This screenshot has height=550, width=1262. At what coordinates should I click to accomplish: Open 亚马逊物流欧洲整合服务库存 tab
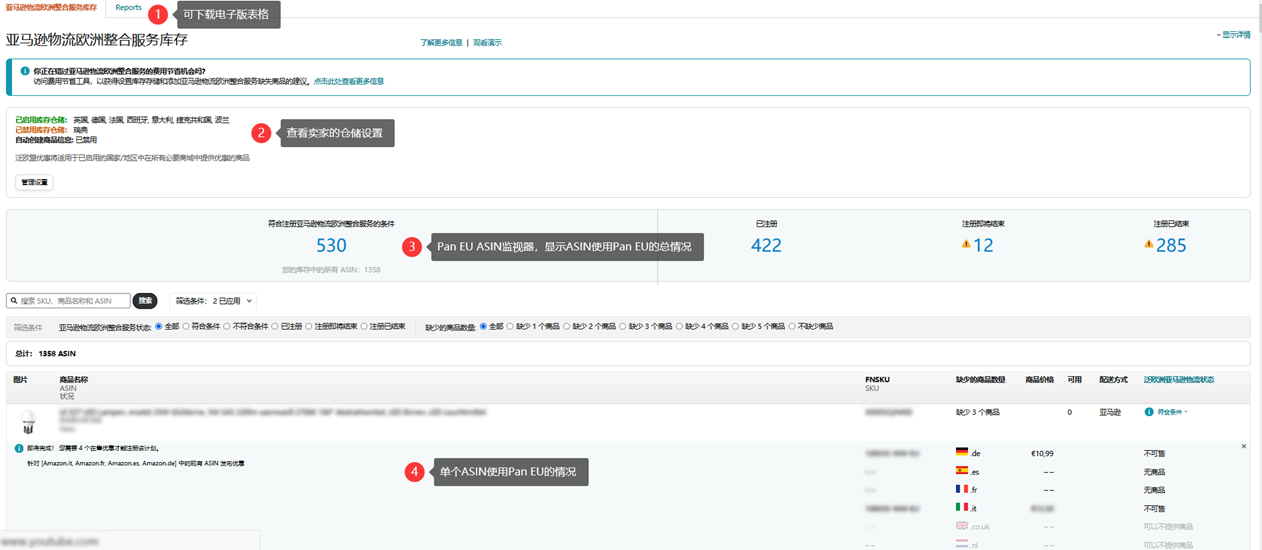tap(51, 8)
